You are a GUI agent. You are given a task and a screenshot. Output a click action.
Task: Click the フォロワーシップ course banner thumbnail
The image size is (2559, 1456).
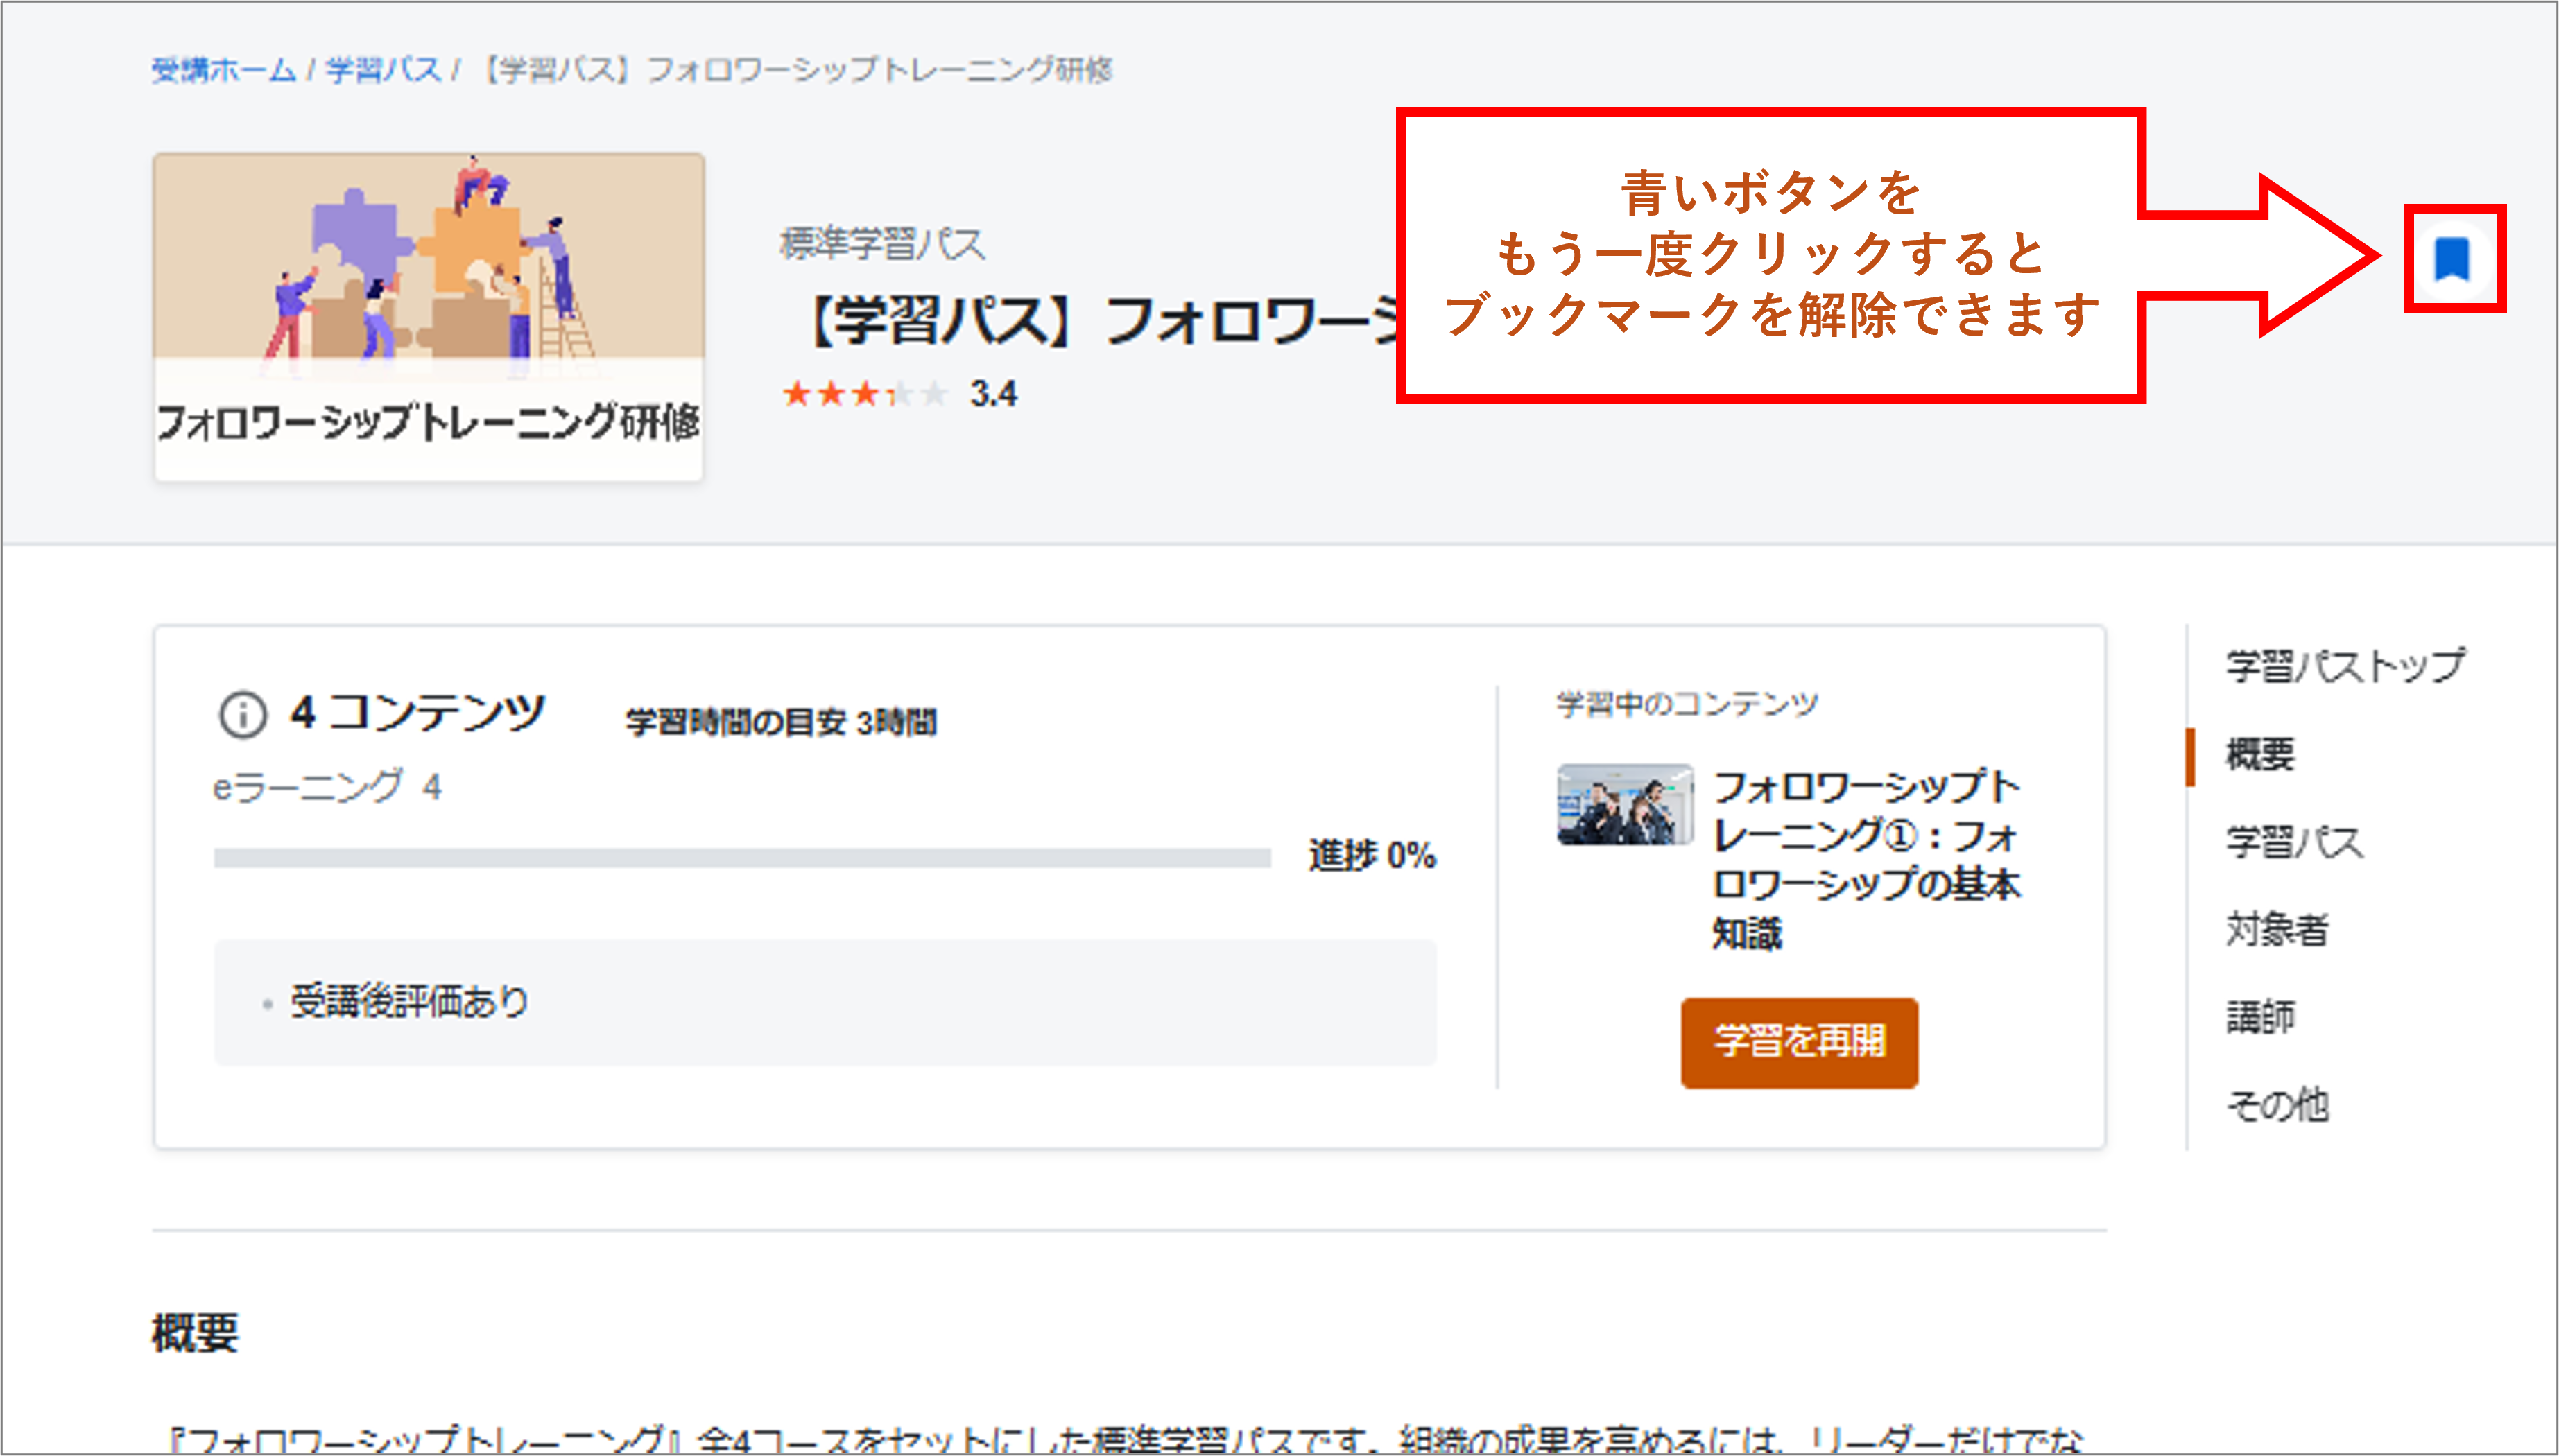(x=428, y=316)
